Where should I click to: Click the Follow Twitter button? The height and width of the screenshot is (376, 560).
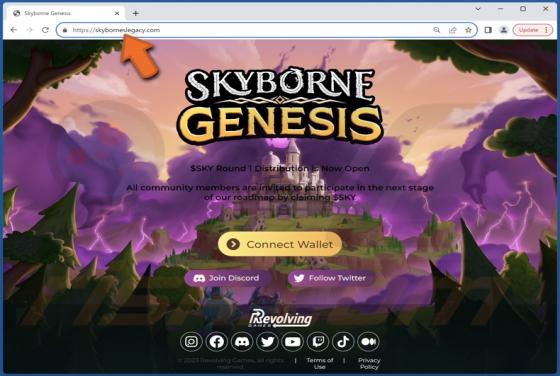pyautogui.click(x=331, y=278)
